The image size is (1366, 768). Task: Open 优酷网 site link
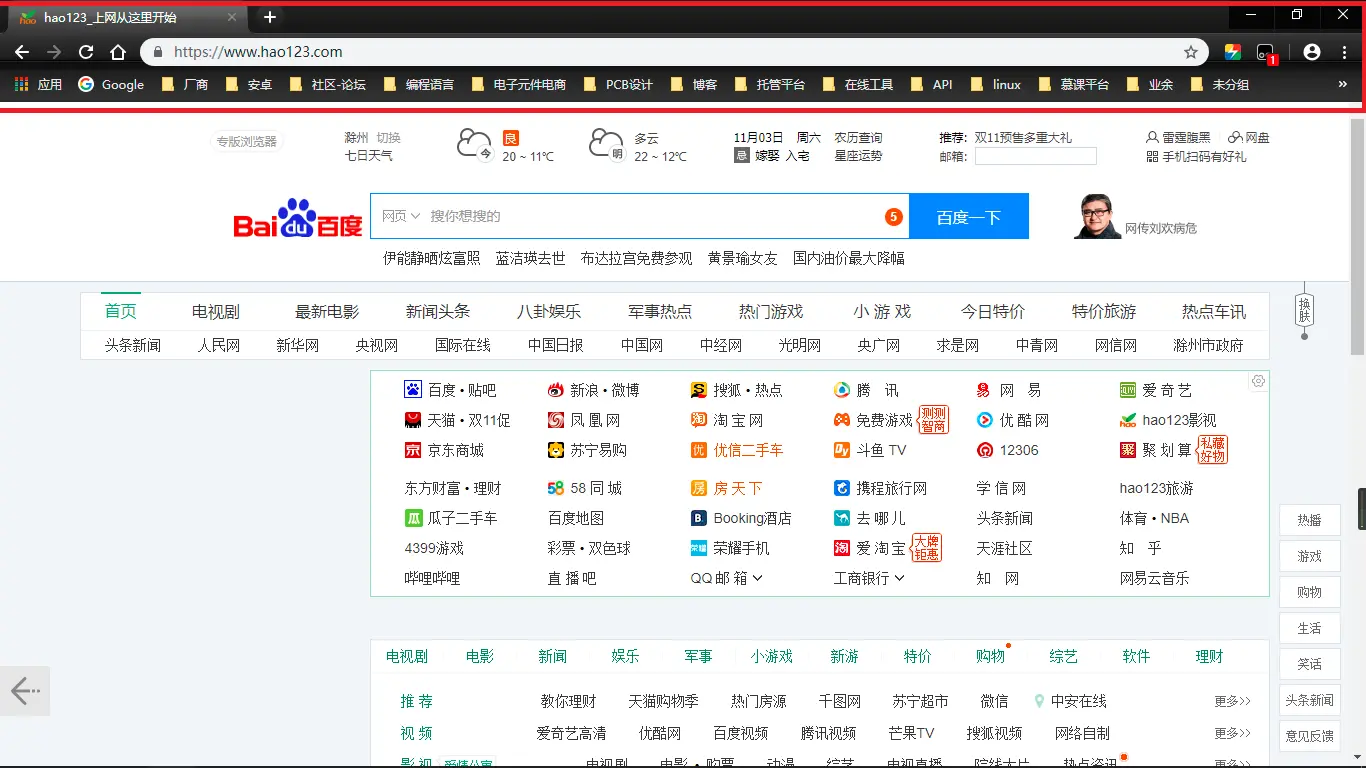point(1013,420)
